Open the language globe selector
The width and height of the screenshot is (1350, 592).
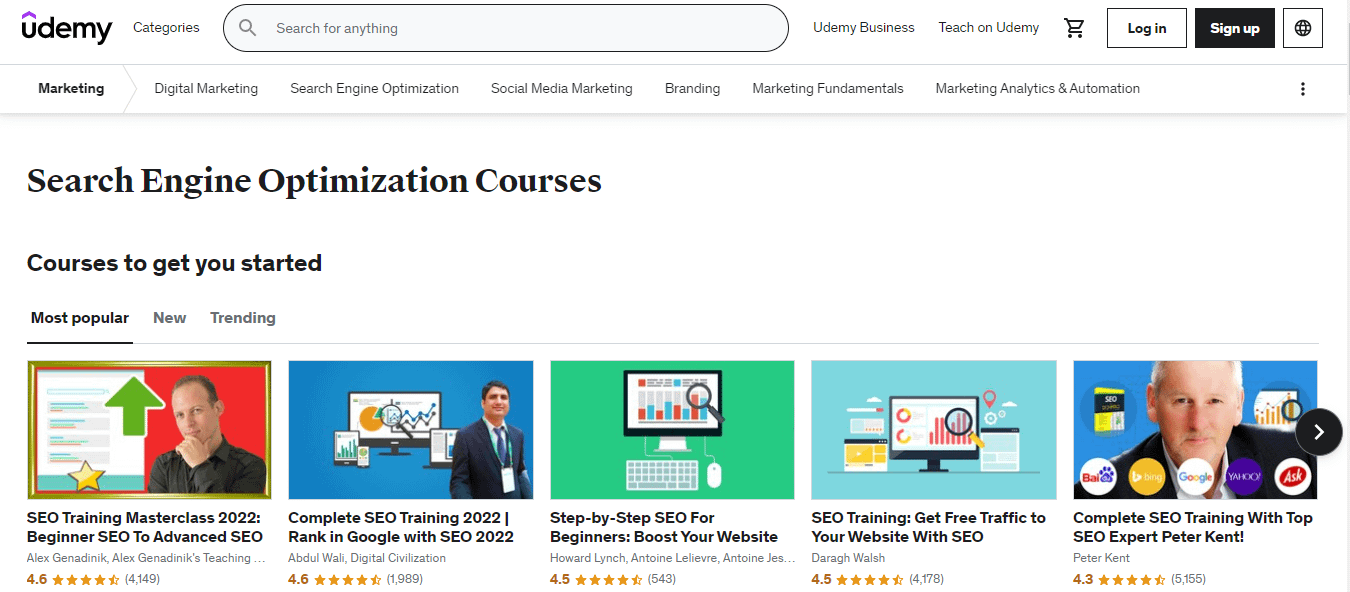[1303, 28]
